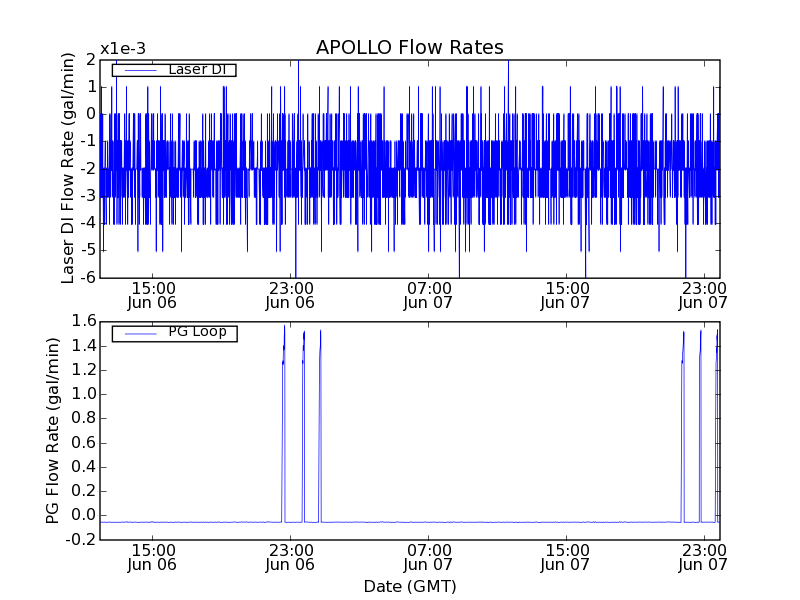Click the bottom chart's 23:00 Jun 06 label
The height and width of the screenshot is (600, 800).
point(290,558)
